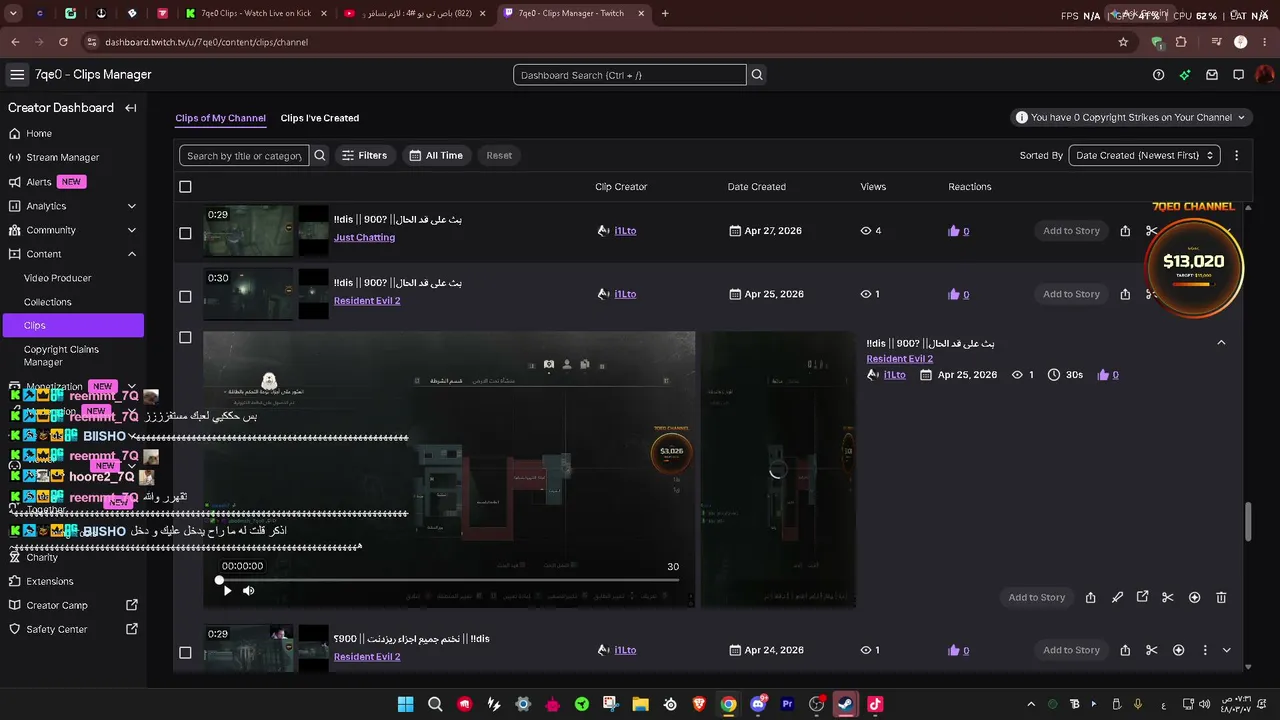Click the Dashboard Search magnifier button
The image size is (1280, 720).
coord(757,75)
